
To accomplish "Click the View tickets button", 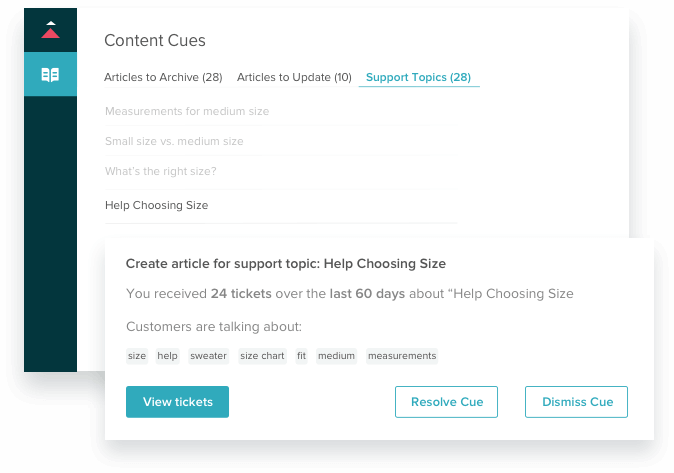I will click(178, 402).
